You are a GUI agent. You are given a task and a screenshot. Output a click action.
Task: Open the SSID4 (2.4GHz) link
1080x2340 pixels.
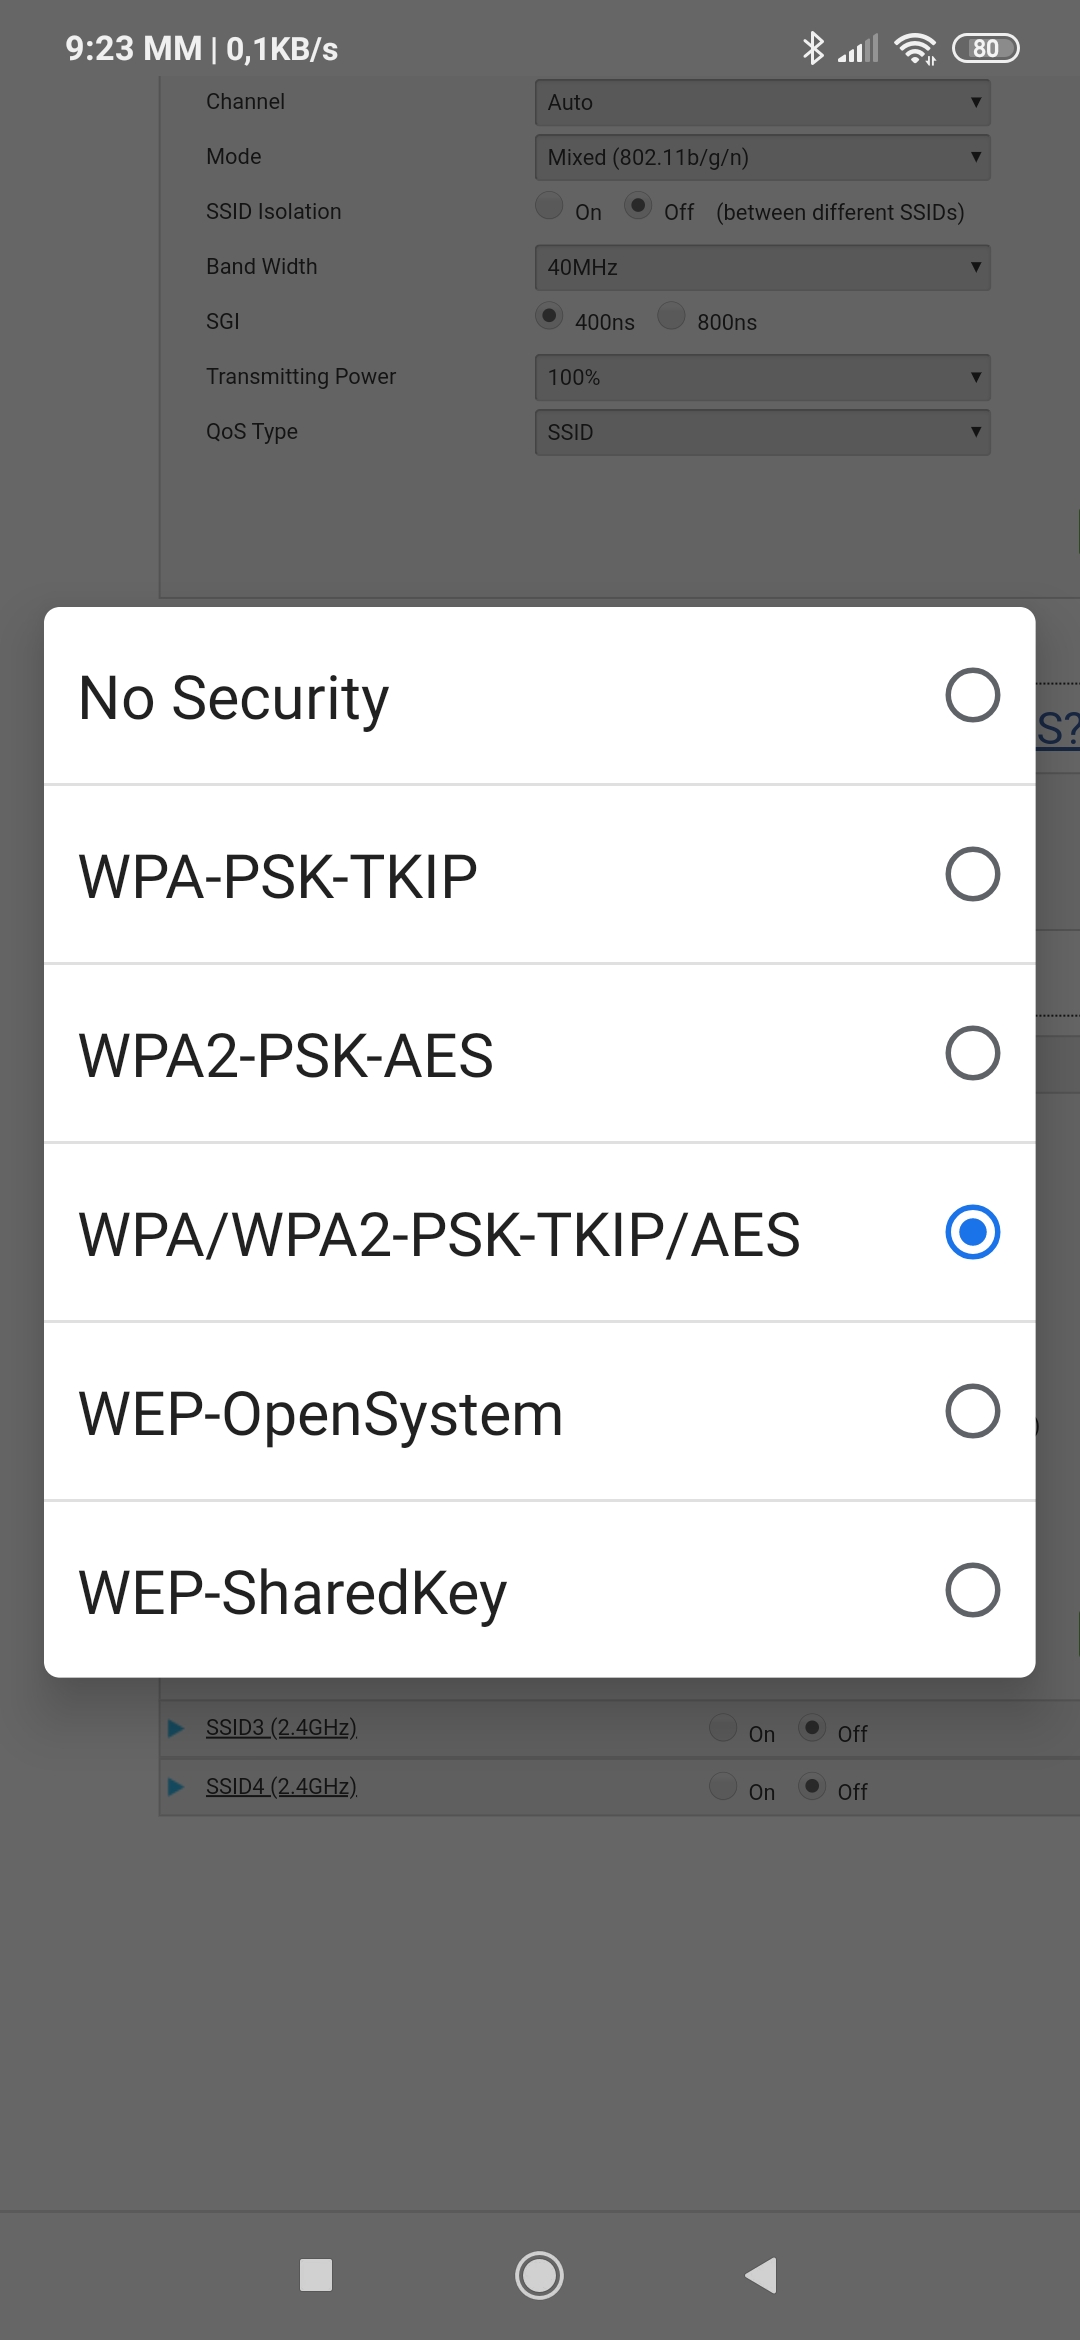tap(281, 1787)
